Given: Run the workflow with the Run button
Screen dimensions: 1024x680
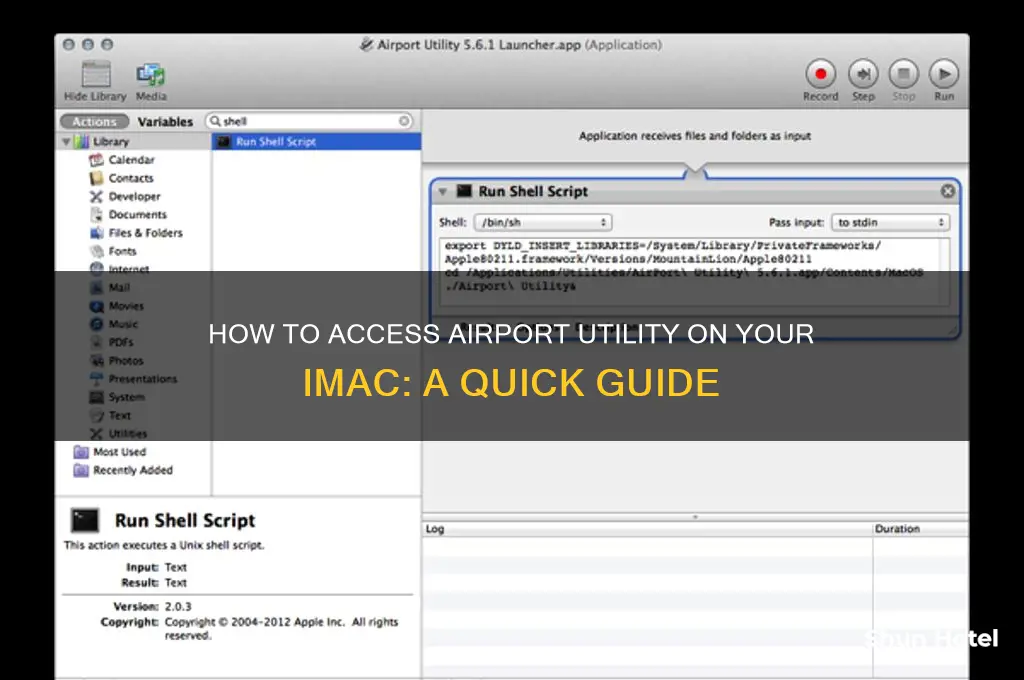Looking at the screenshot, I should tap(944, 74).
